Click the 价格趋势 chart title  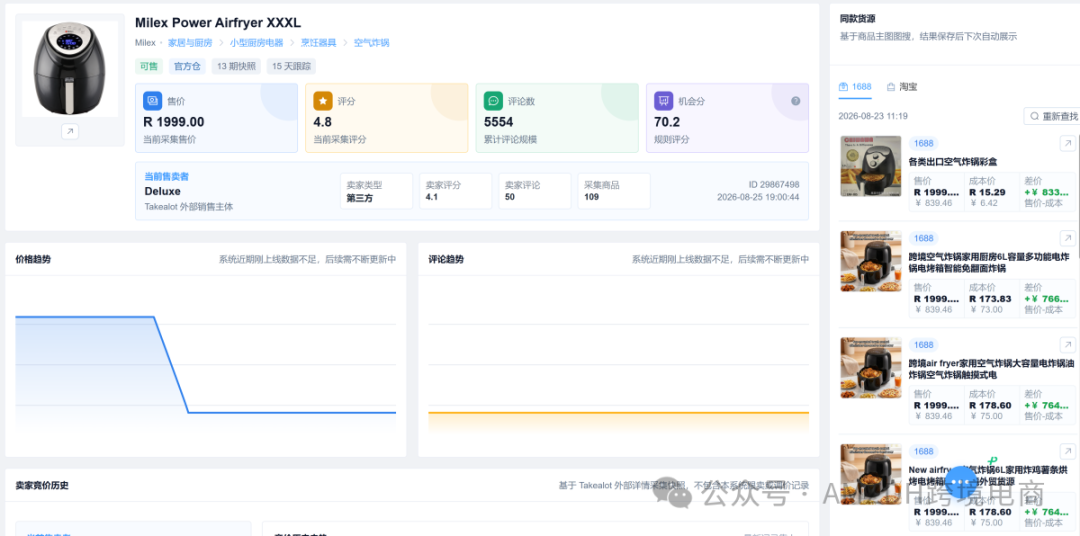pos(33,260)
